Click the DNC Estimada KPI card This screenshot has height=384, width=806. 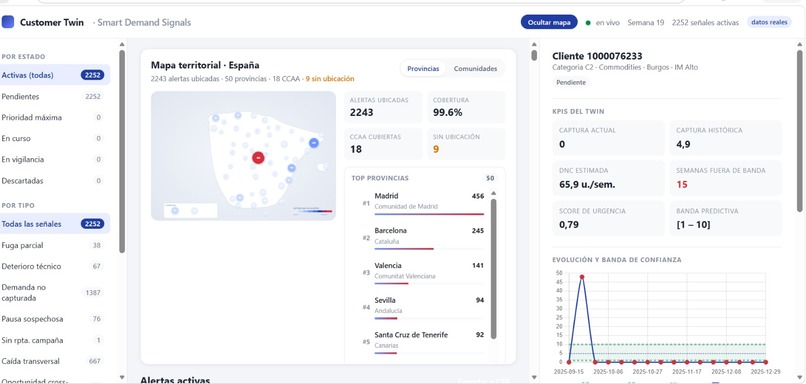[609, 178]
